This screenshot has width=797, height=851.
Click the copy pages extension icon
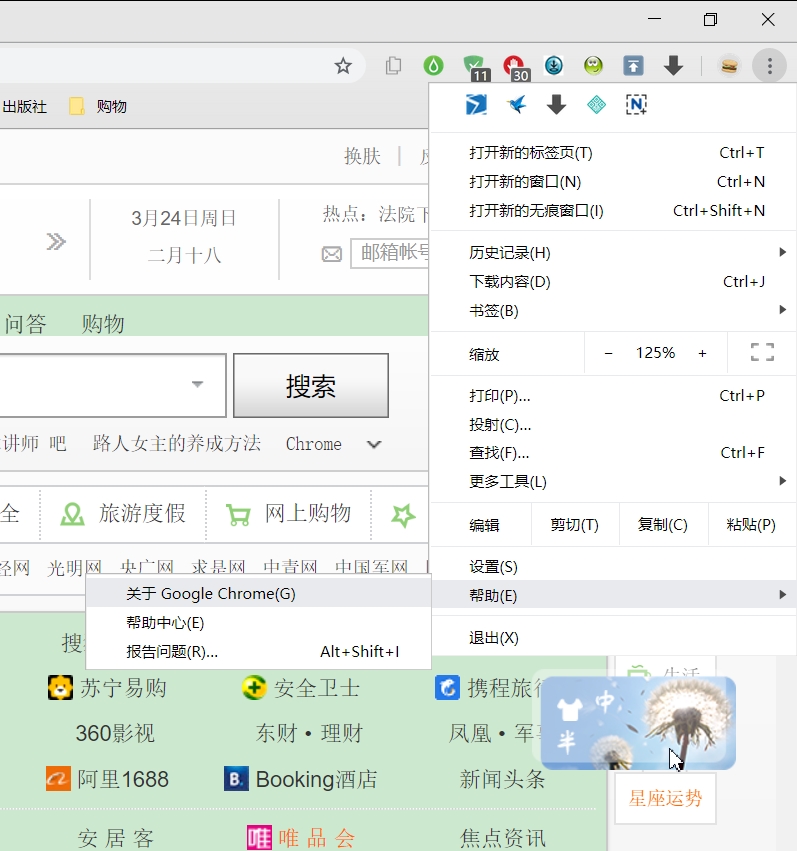click(393, 66)
